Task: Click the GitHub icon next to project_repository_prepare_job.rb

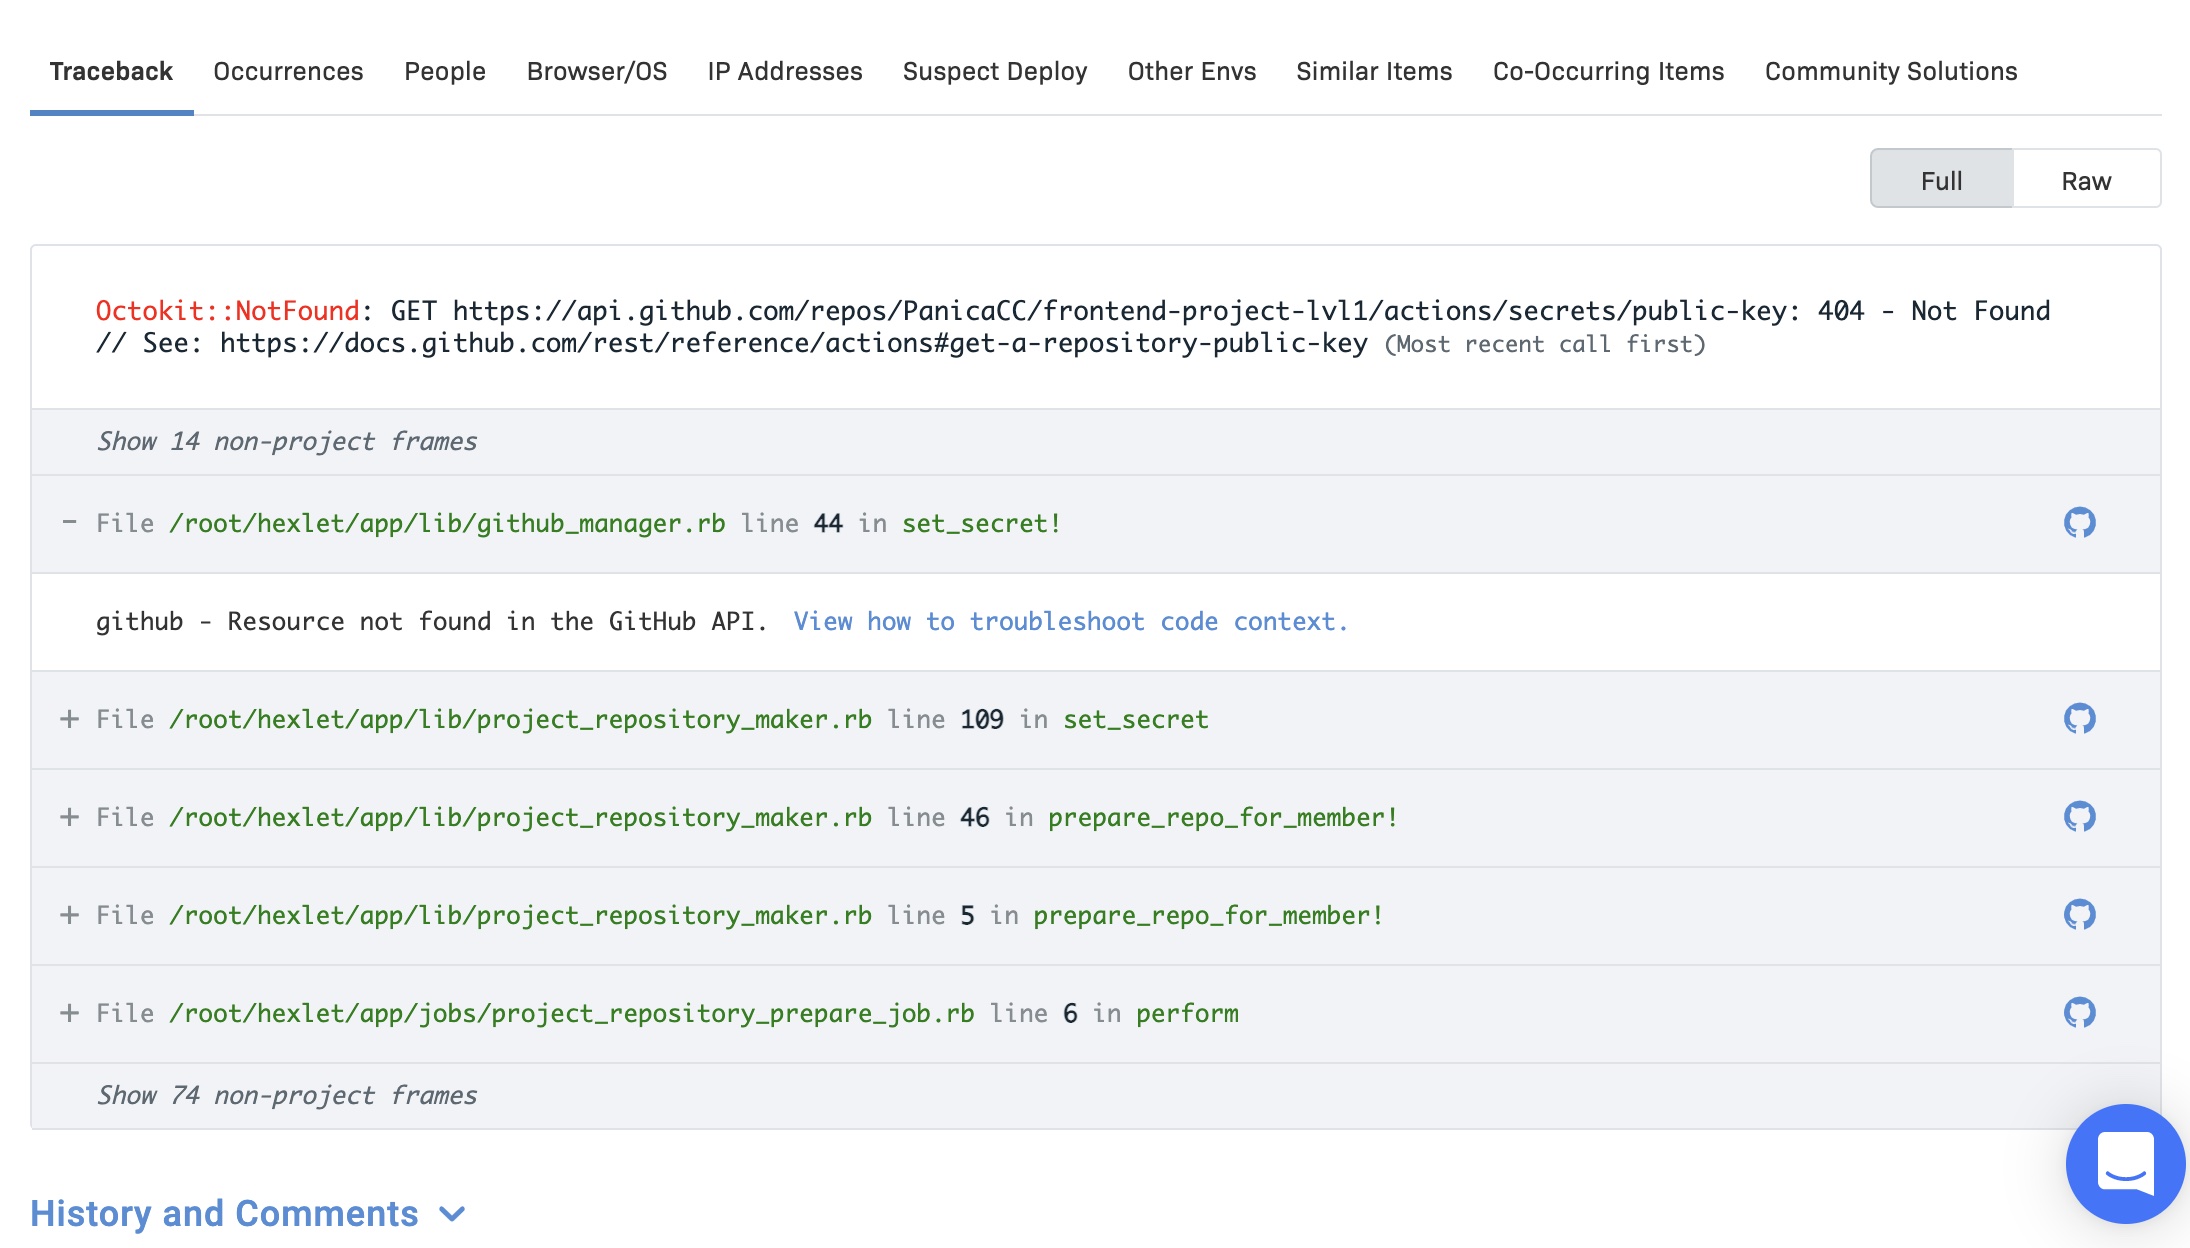Action: click(x=2079, y=1012)
